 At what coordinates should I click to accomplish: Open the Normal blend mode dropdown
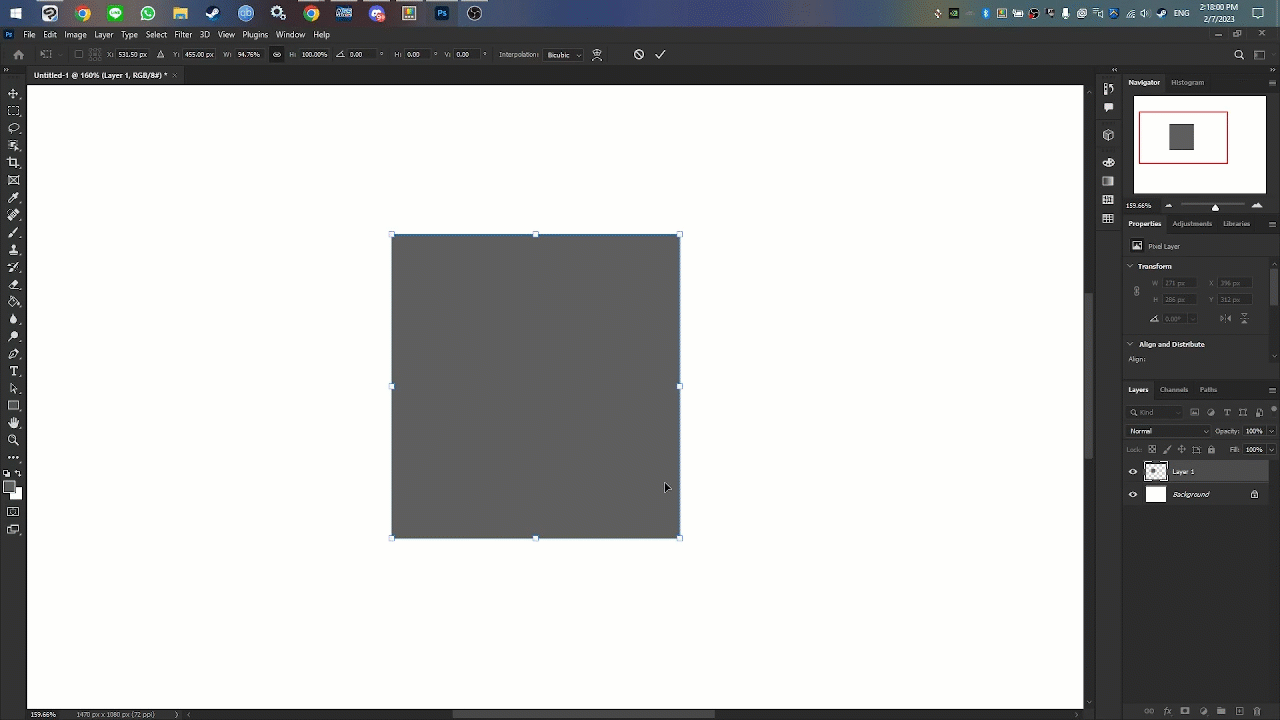point(1170,431)
